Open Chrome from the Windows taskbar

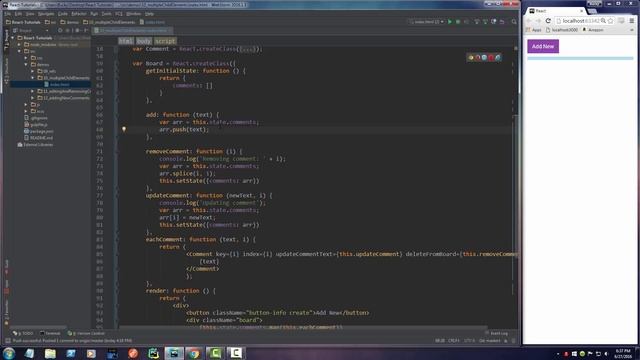194,353
